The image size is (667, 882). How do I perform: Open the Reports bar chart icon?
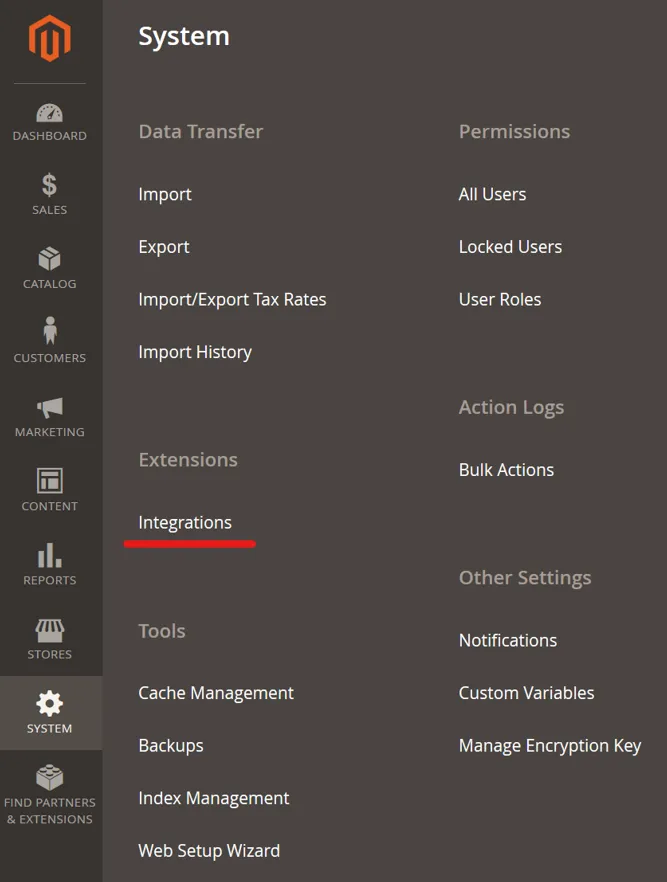coord(49,555)
